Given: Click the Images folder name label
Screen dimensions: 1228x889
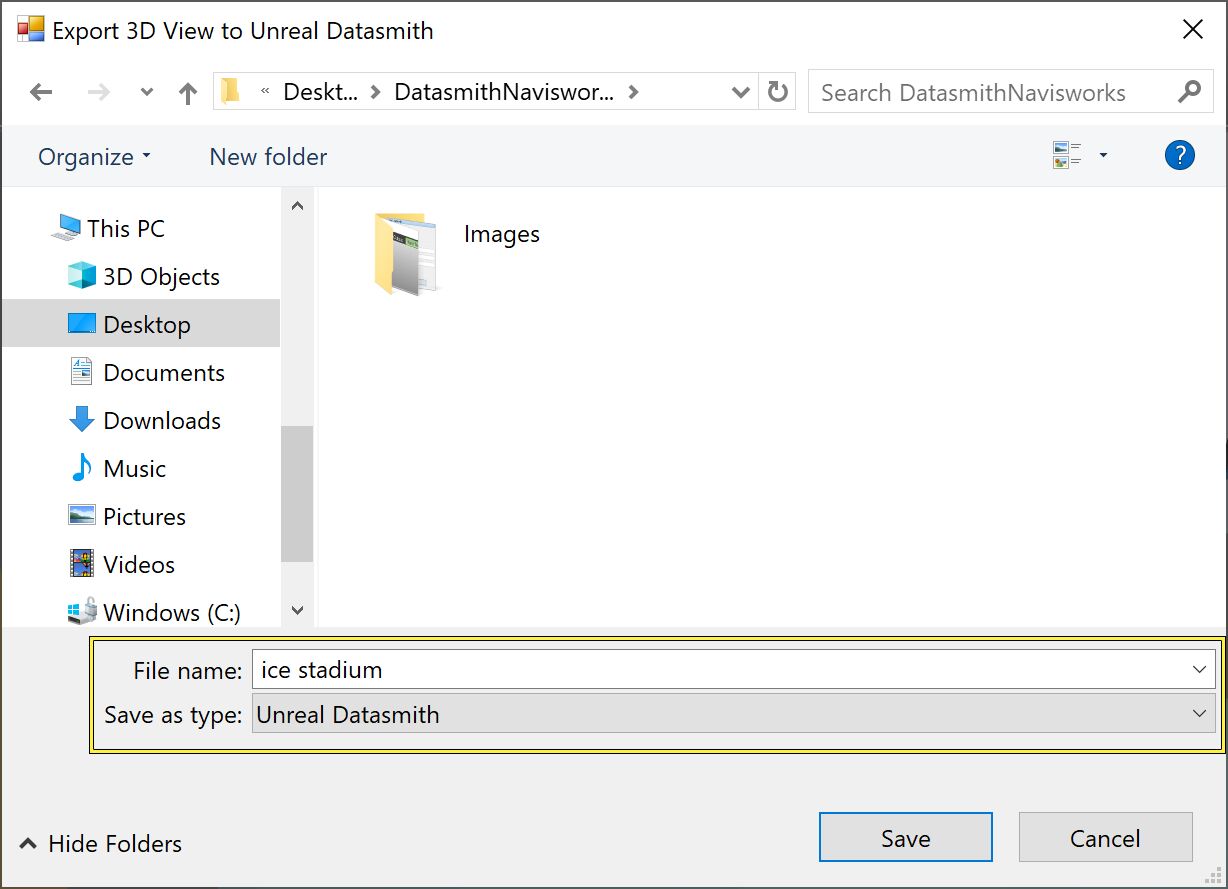Looking at the screenshot, I should tap(502, 234).
